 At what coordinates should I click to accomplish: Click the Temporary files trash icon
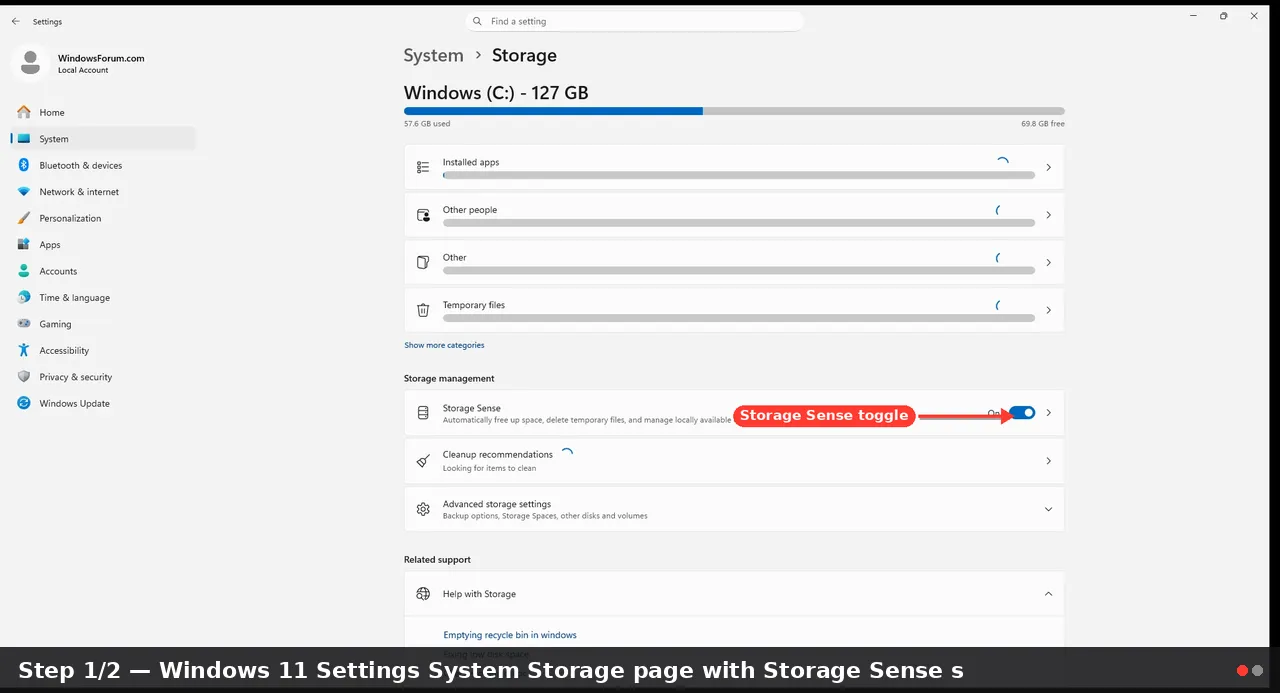tap(423, 310)
